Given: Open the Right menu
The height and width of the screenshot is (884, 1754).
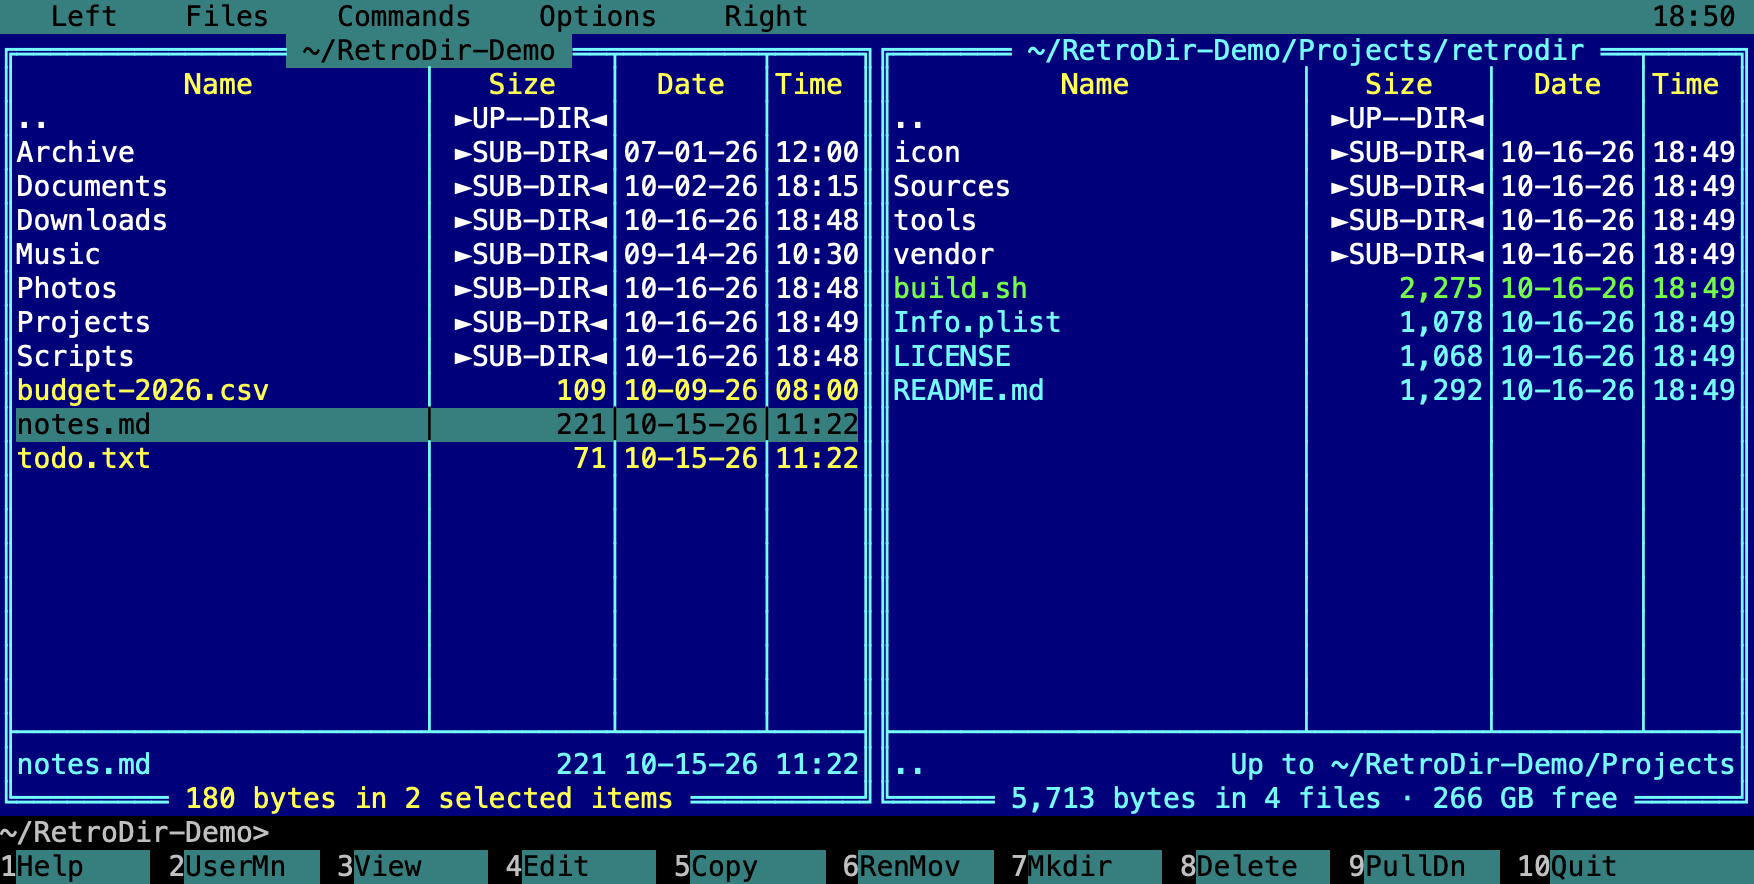Looking at the screenshot, I should pyautogui.click(x=766, y=16).
